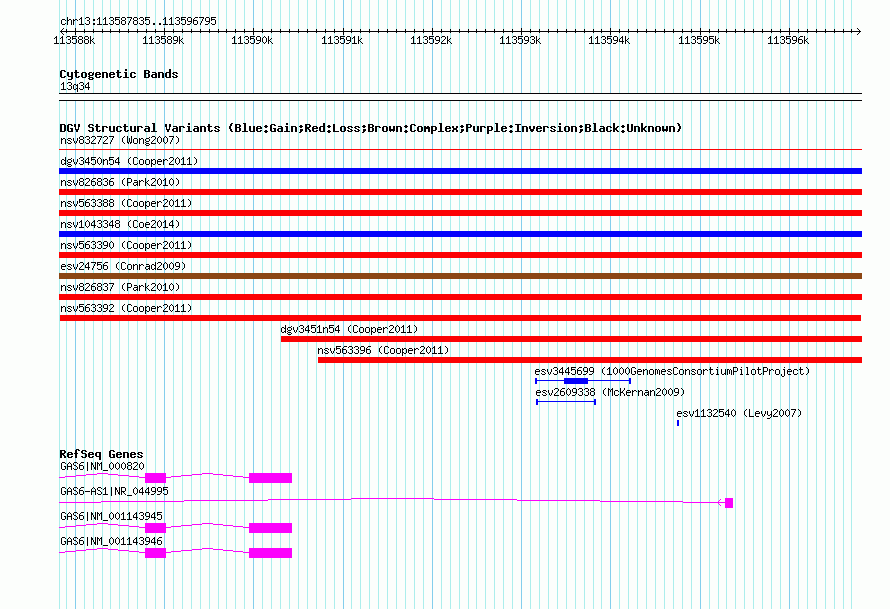Click the small blue esv1132540 marker
The image size is (890, 609).
tap(678, 423)
